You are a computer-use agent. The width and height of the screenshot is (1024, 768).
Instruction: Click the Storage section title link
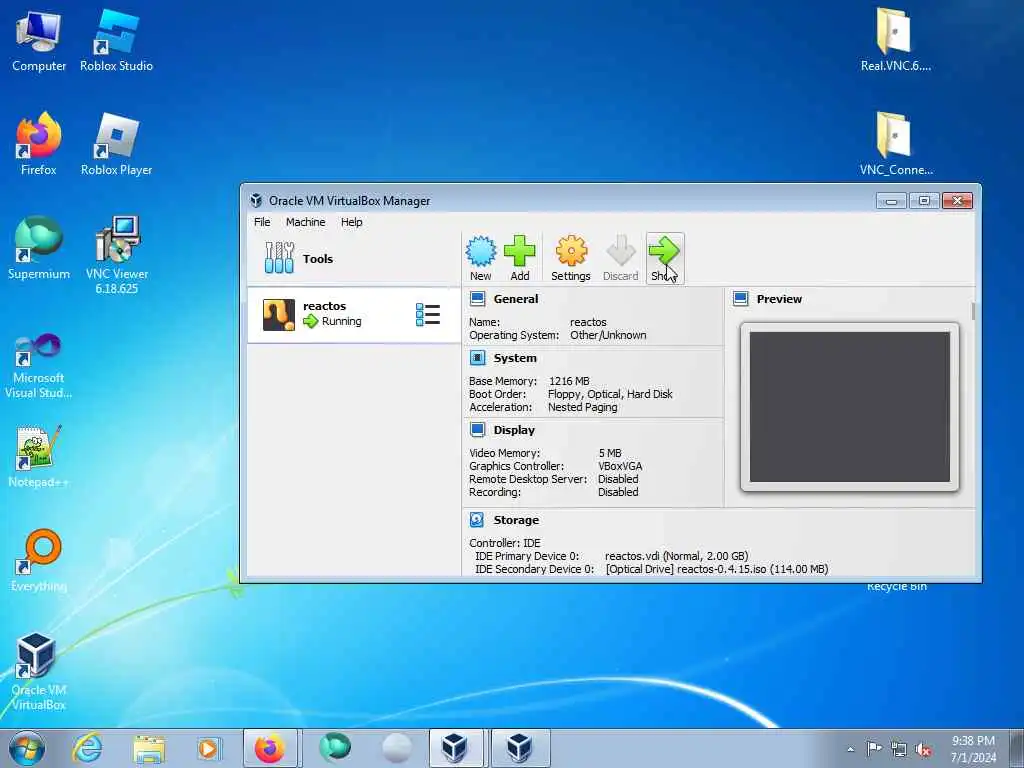tap(516, 520)
